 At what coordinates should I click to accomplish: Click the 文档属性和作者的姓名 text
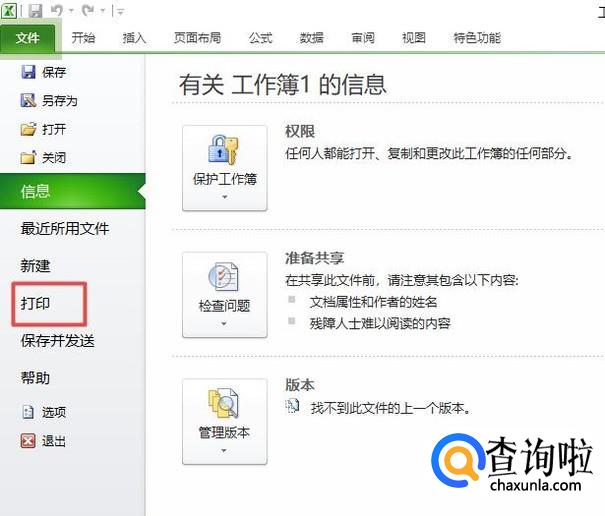click(373, 302)
